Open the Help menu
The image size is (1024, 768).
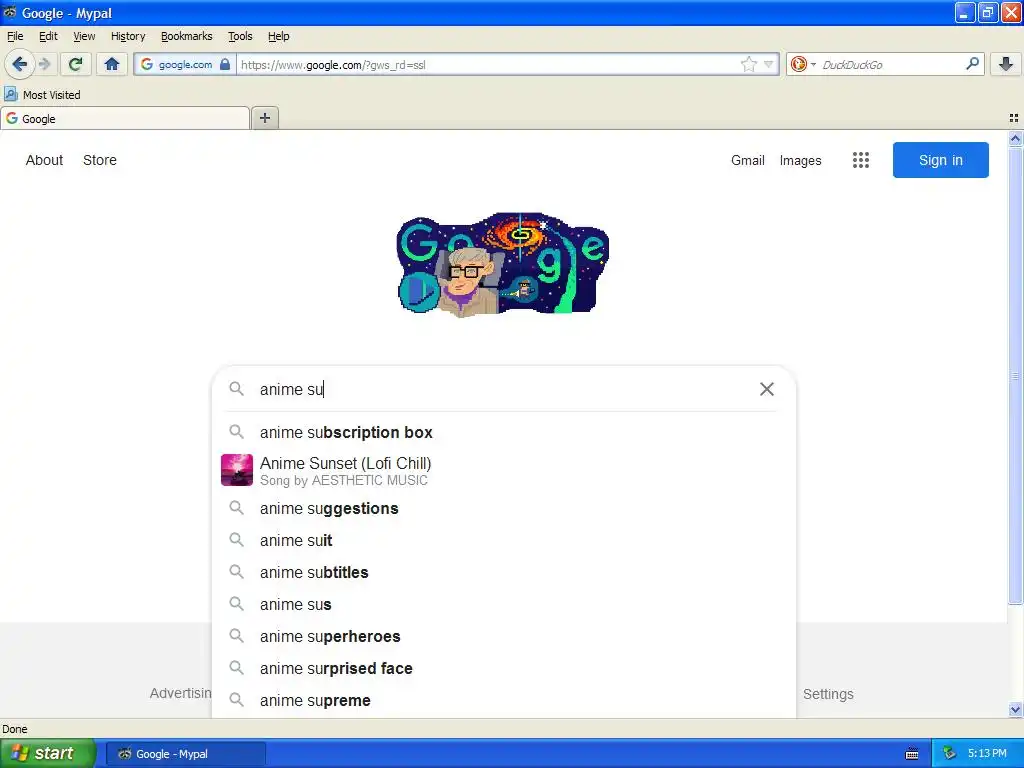(x=278, y=36)
